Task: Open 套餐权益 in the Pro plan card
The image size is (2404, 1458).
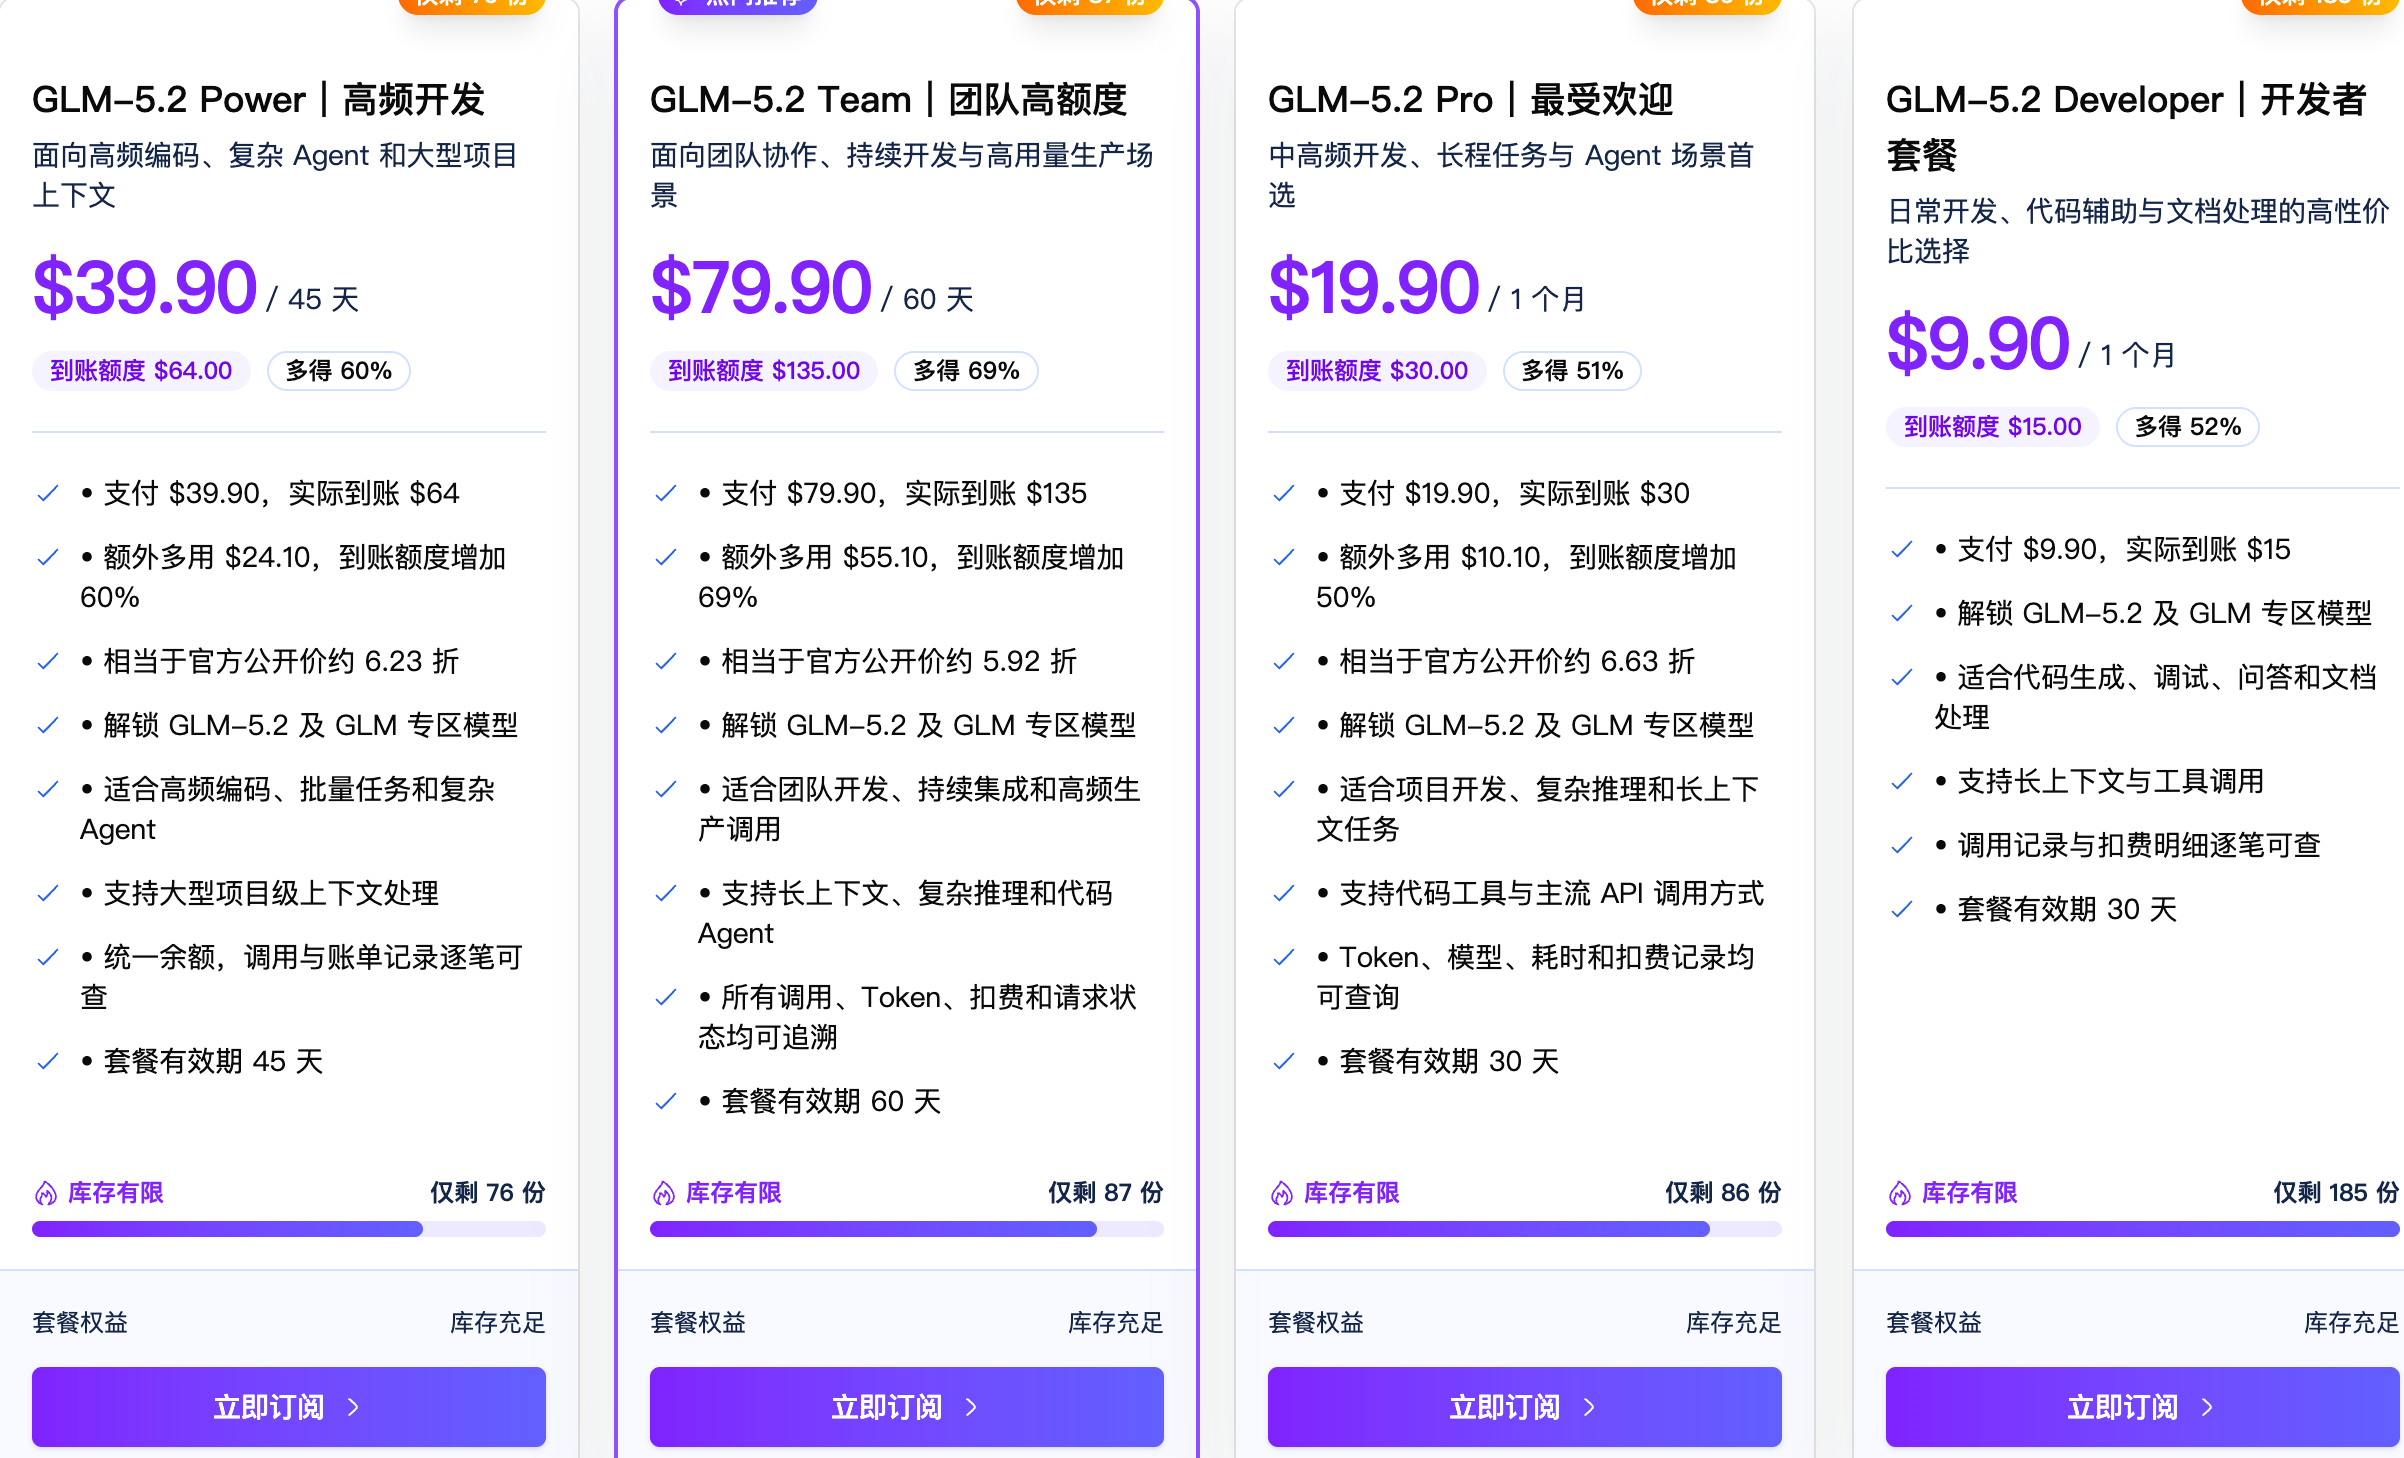Action: click(x=1316, y=1323)
